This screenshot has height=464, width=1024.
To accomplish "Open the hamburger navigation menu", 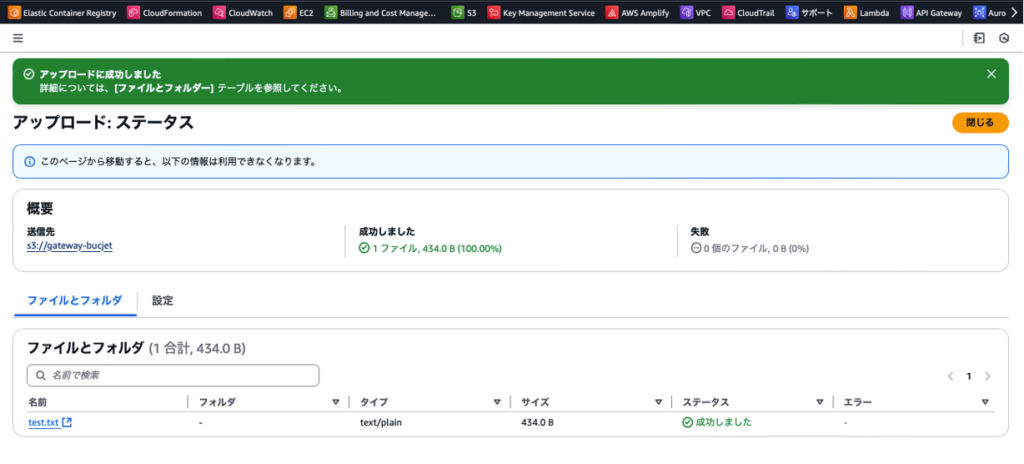I will [18, 39].
